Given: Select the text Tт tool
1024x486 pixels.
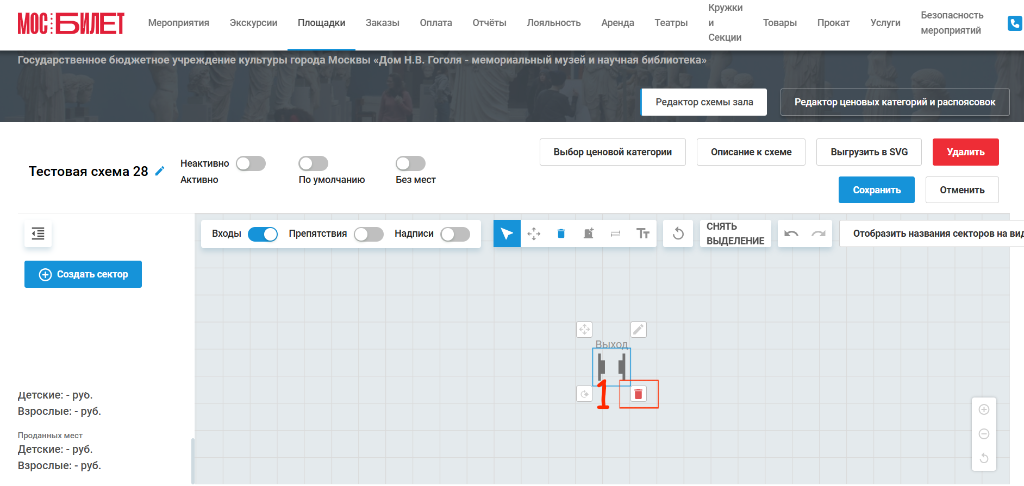Looking at the screenshot, I should click(x=643, y=234).
